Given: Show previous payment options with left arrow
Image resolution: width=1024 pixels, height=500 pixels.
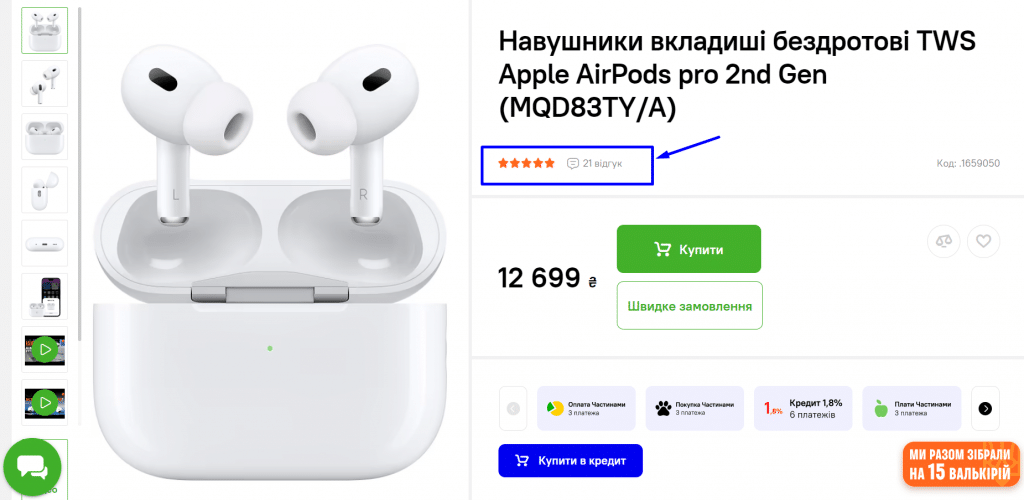Looking at the screenshot, I should coord(513,409).
